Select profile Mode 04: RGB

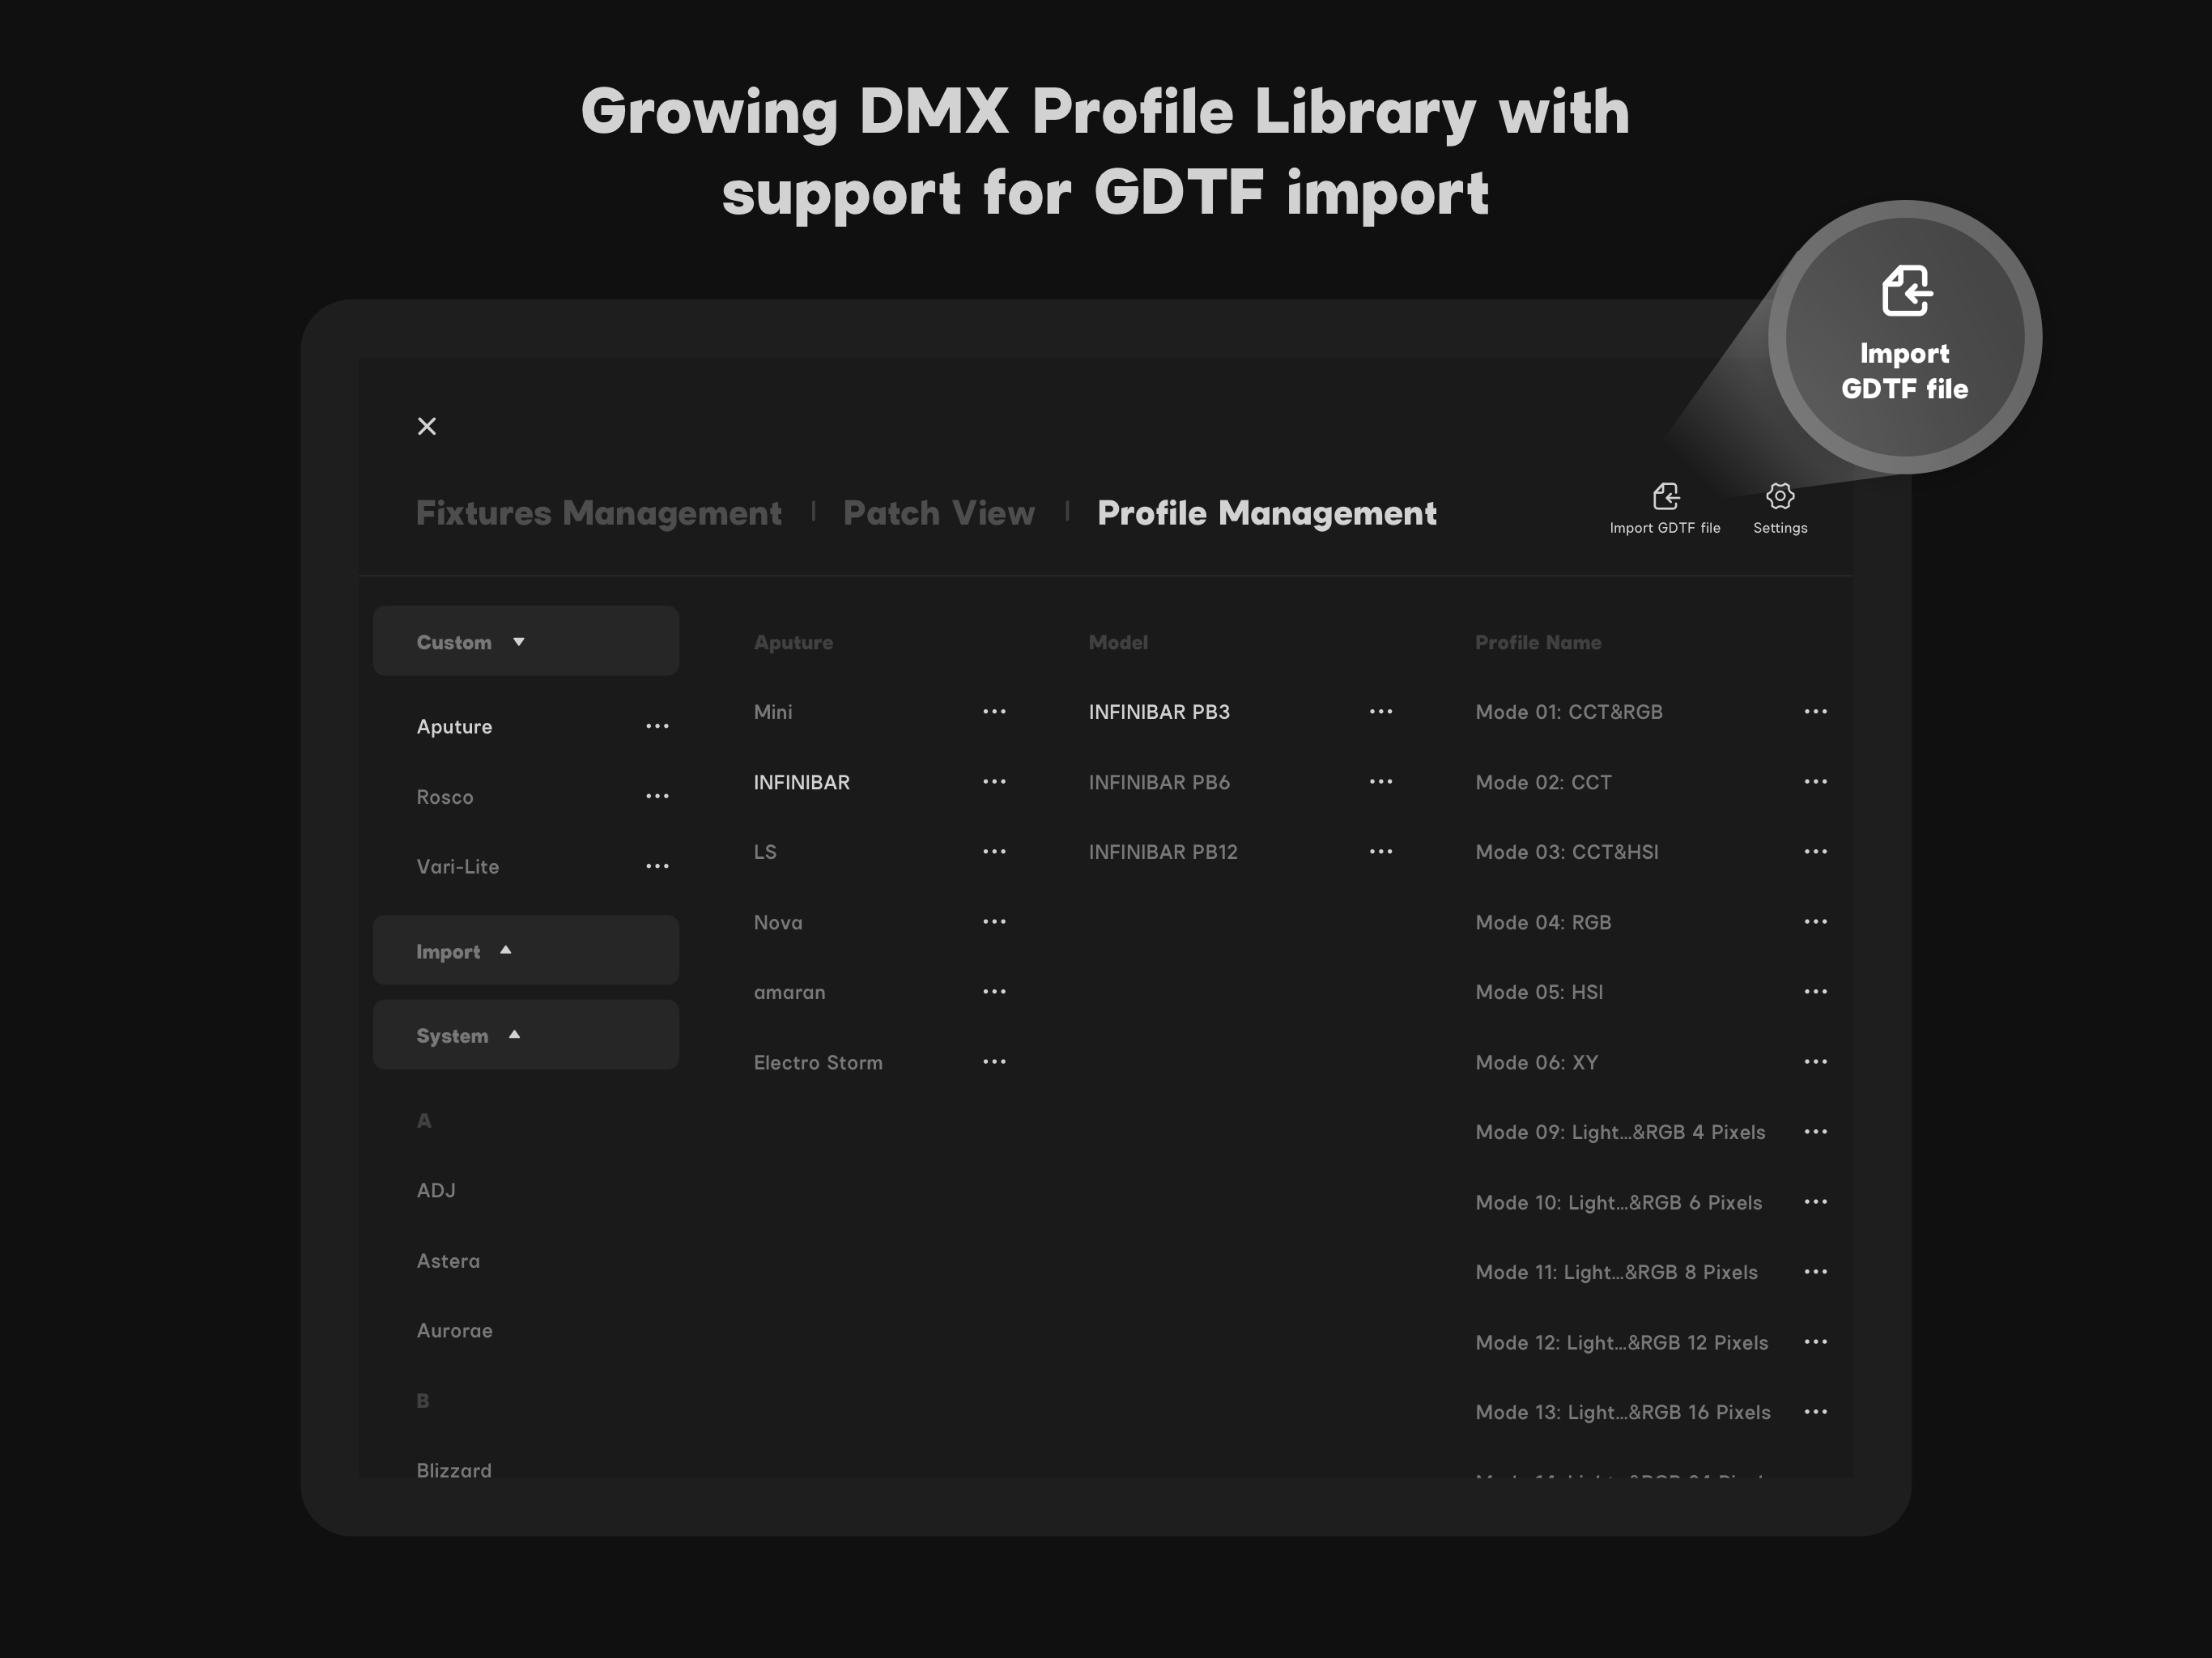[x=1543, y=922]
